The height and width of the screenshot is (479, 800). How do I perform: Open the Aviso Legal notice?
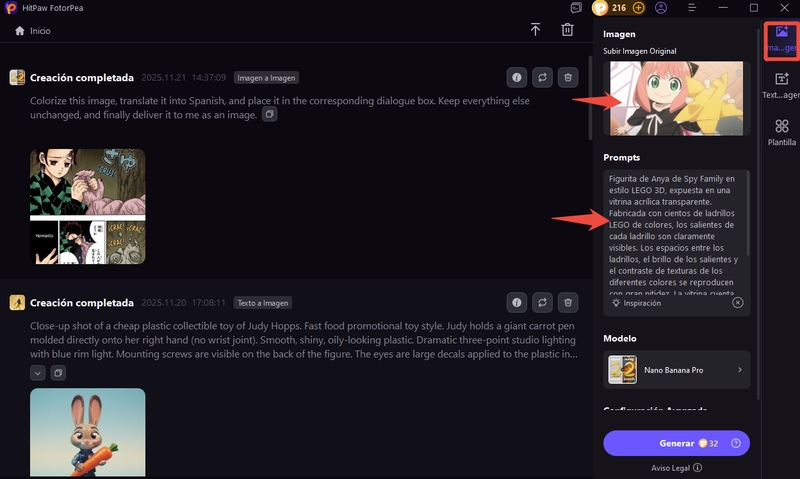click(x=676, y=467)
